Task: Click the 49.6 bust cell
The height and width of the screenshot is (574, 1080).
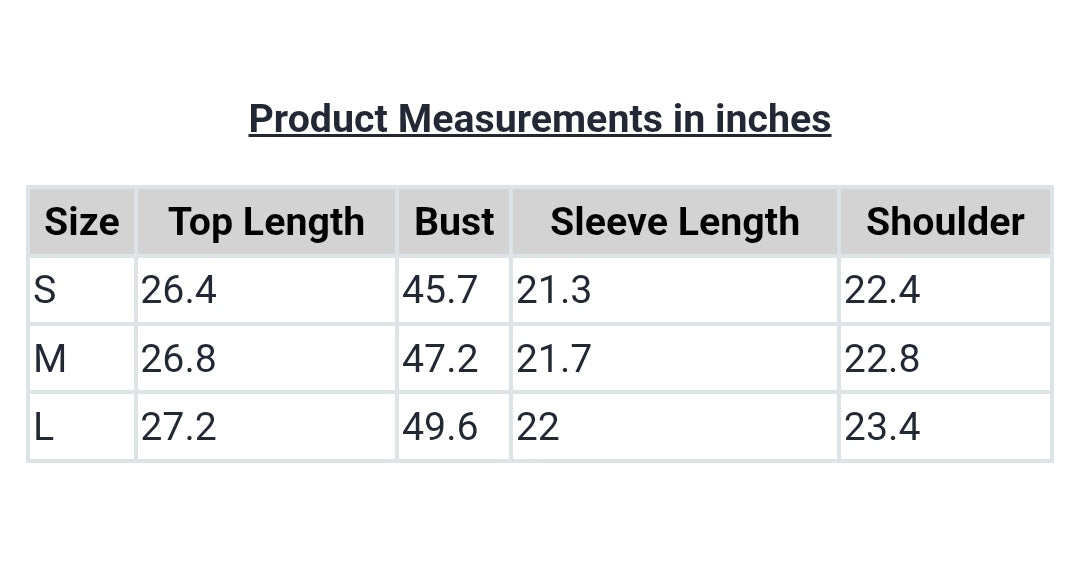Action: coord(454,427)
